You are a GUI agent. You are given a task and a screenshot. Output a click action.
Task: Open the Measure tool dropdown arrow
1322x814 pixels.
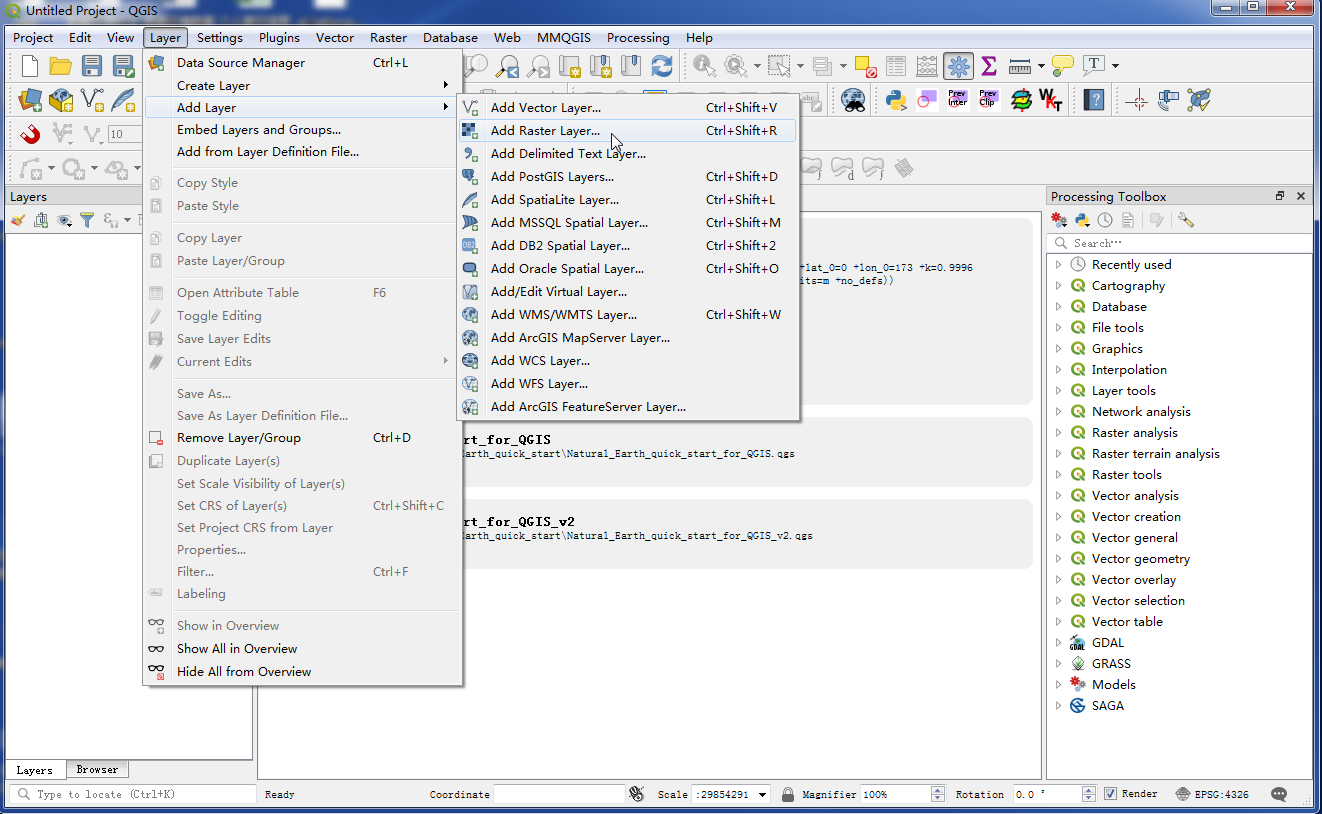click(x=1041, y=67)
